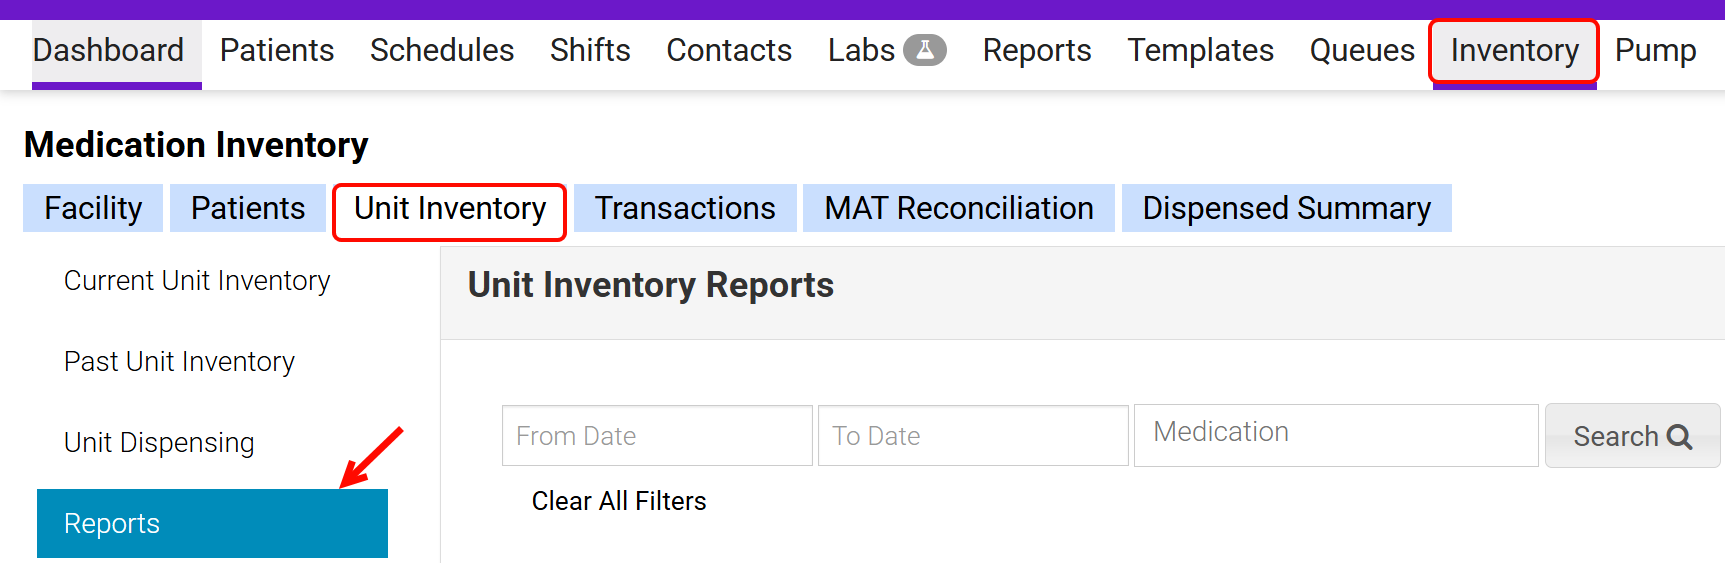Switch to the Pump tab
Viewport: 1725px width, 563px height.
pyautogui.click(x=1655, y=50)
